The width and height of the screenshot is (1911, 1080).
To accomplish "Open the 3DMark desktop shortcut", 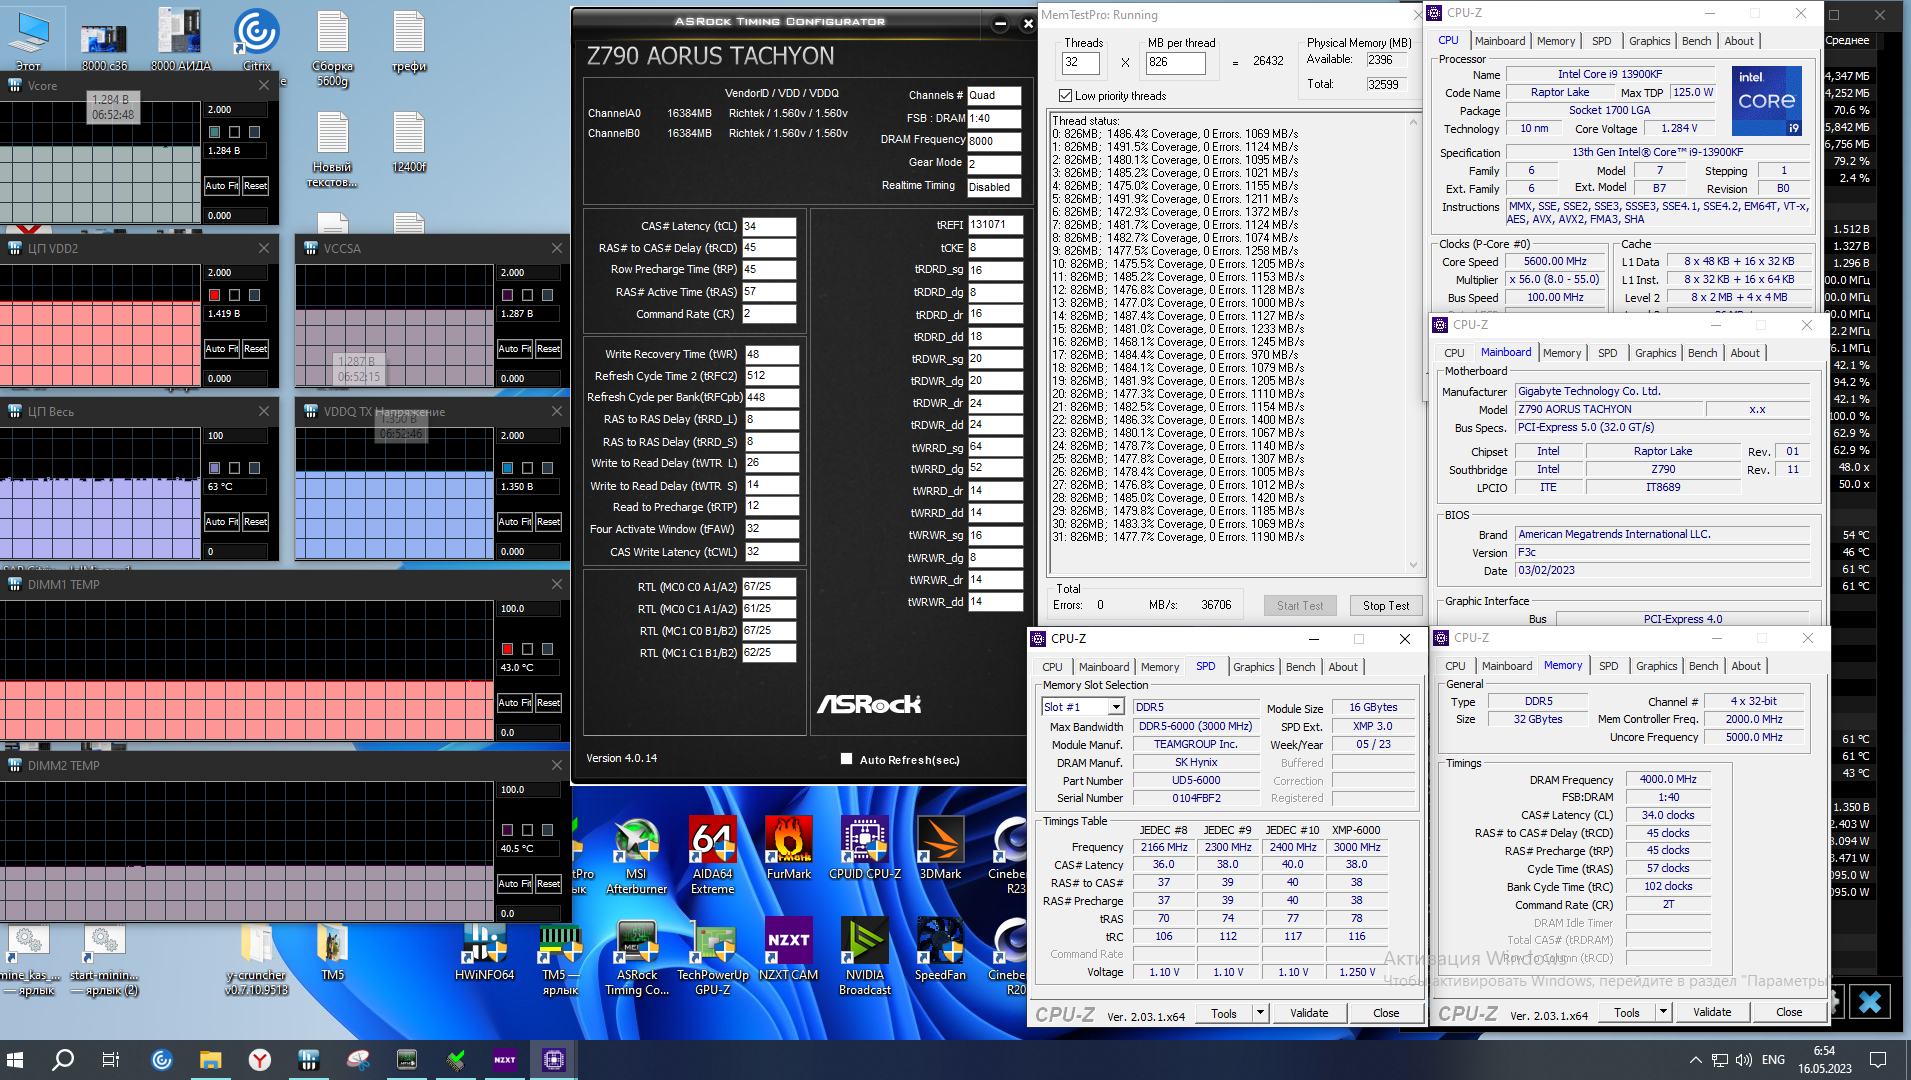I will point(940,848).
